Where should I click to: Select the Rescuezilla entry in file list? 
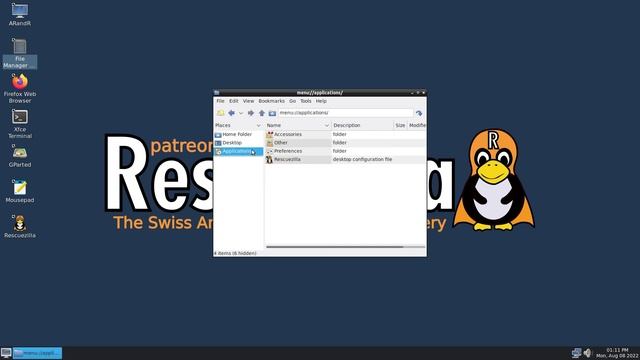click(345, 159)
